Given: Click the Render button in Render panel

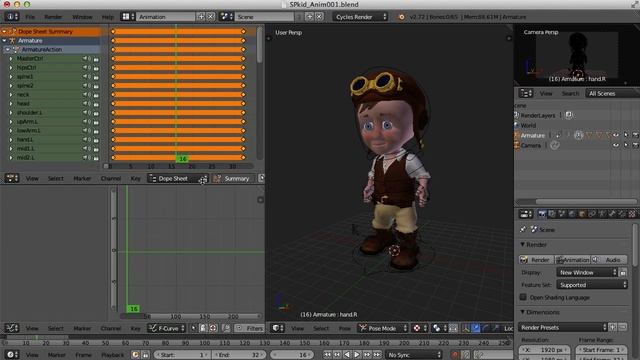Looking at the screenshot, I should coord(536,260).
